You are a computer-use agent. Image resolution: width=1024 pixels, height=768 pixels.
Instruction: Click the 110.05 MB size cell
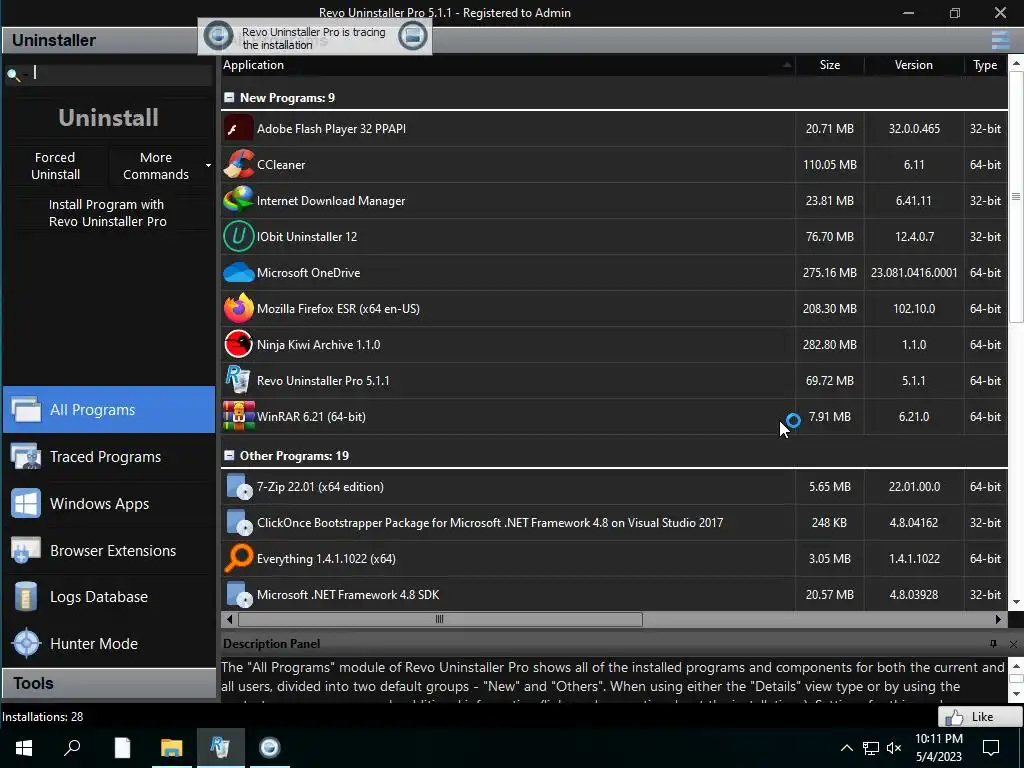pyautogui.click(x=830, y=165)
